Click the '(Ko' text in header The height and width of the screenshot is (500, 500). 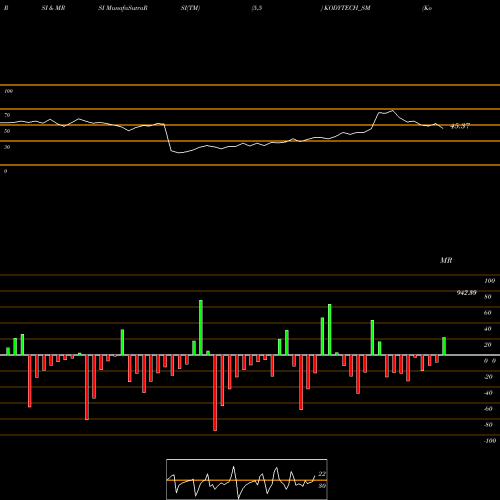[427, 8]
